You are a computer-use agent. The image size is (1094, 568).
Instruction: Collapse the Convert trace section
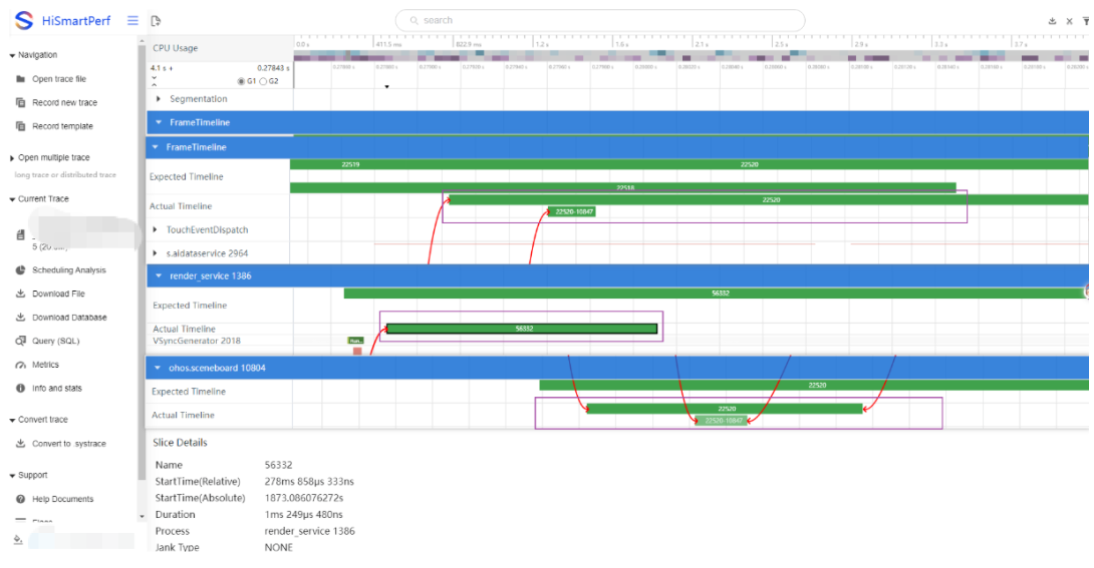point(12,420)
